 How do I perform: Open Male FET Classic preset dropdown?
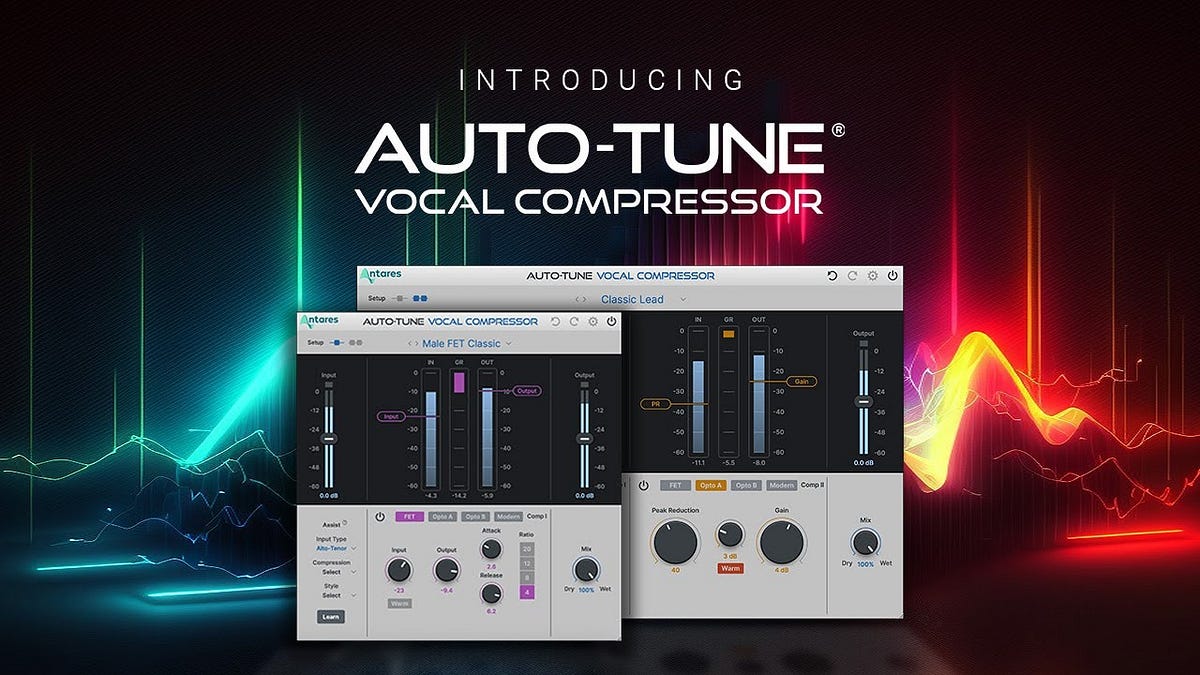tap(466, 344)
